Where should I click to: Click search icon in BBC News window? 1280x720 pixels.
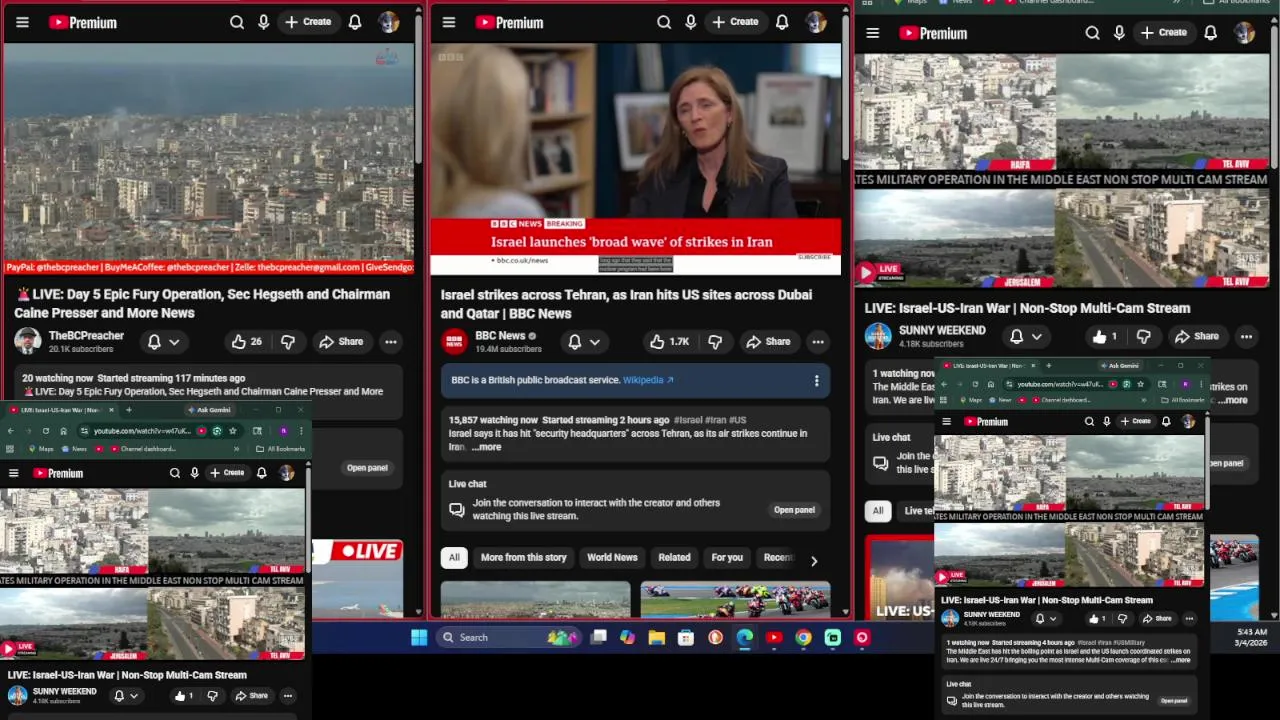coord(664,22)
